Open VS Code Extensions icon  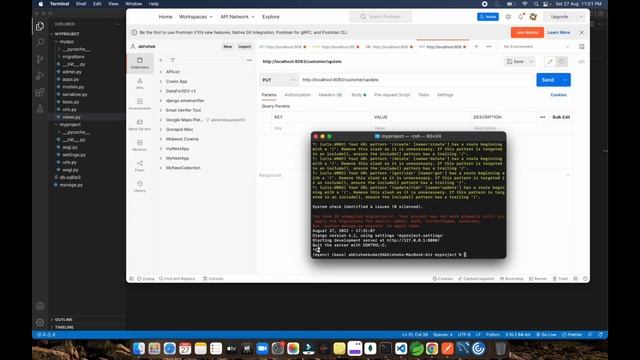tap(40, 92)
